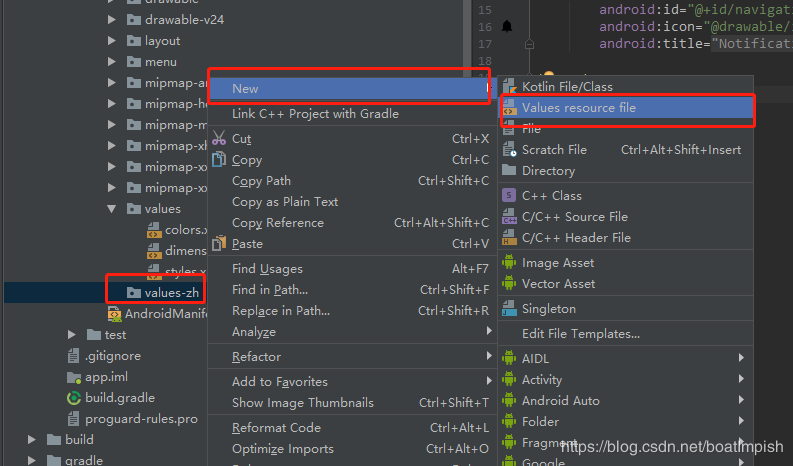Screen dimensions: 793x466
Task: Expand the gradle folder arrow
Action: coord(31,460)
